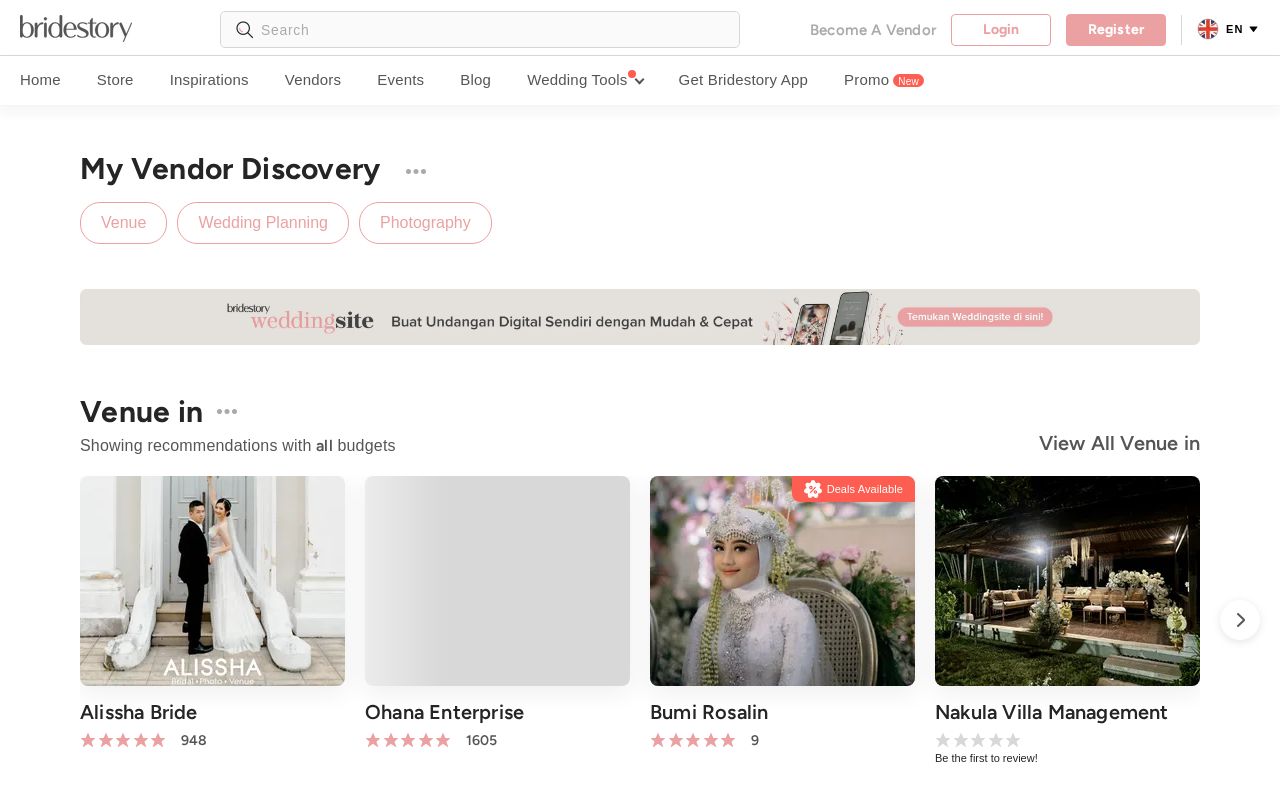Click Be the first to review! text

(x=986, y=758)
